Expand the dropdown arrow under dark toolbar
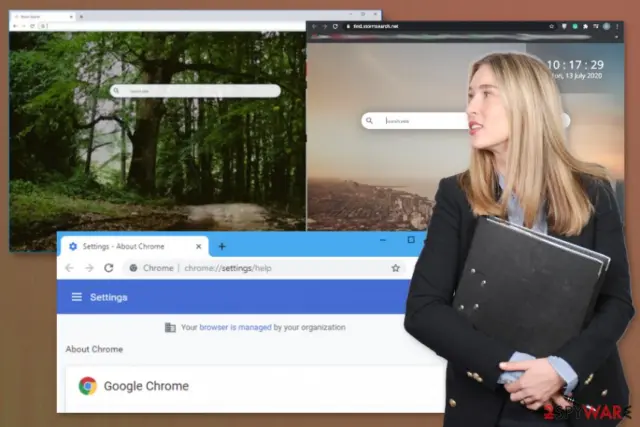The image size is (640, 427). point(616,37)
